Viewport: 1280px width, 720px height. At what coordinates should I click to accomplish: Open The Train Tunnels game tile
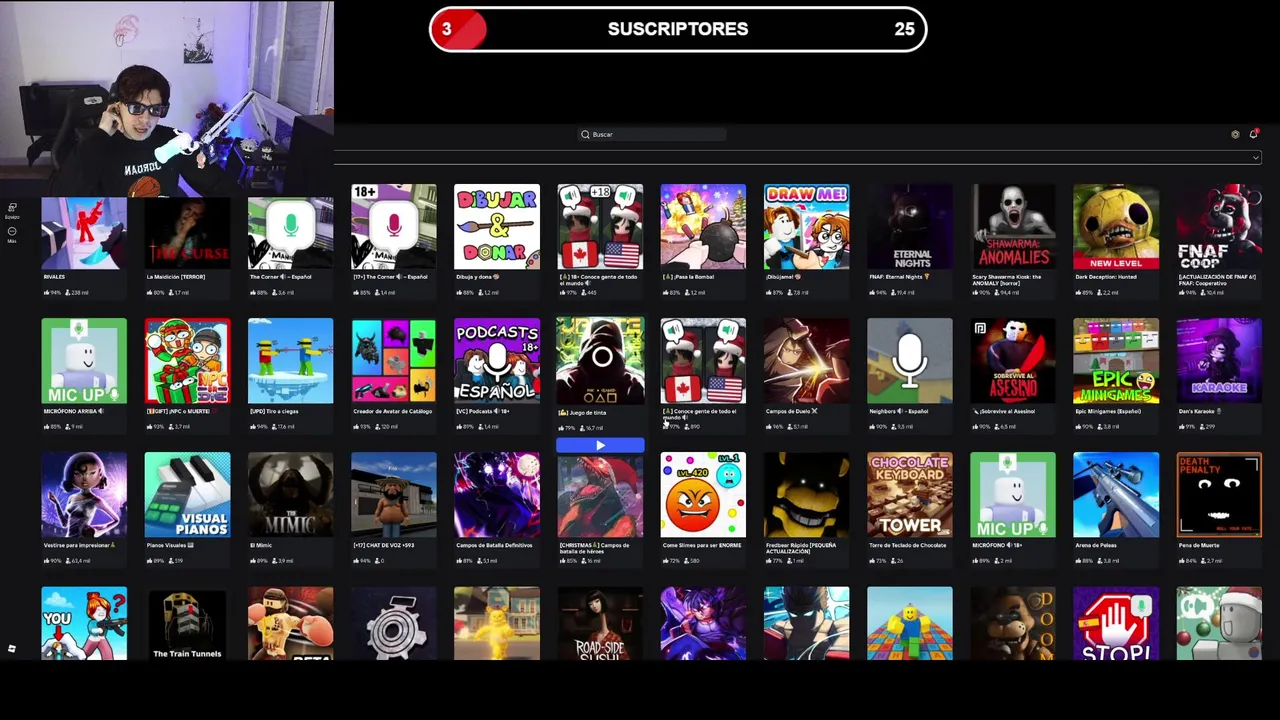click(187, 624)
